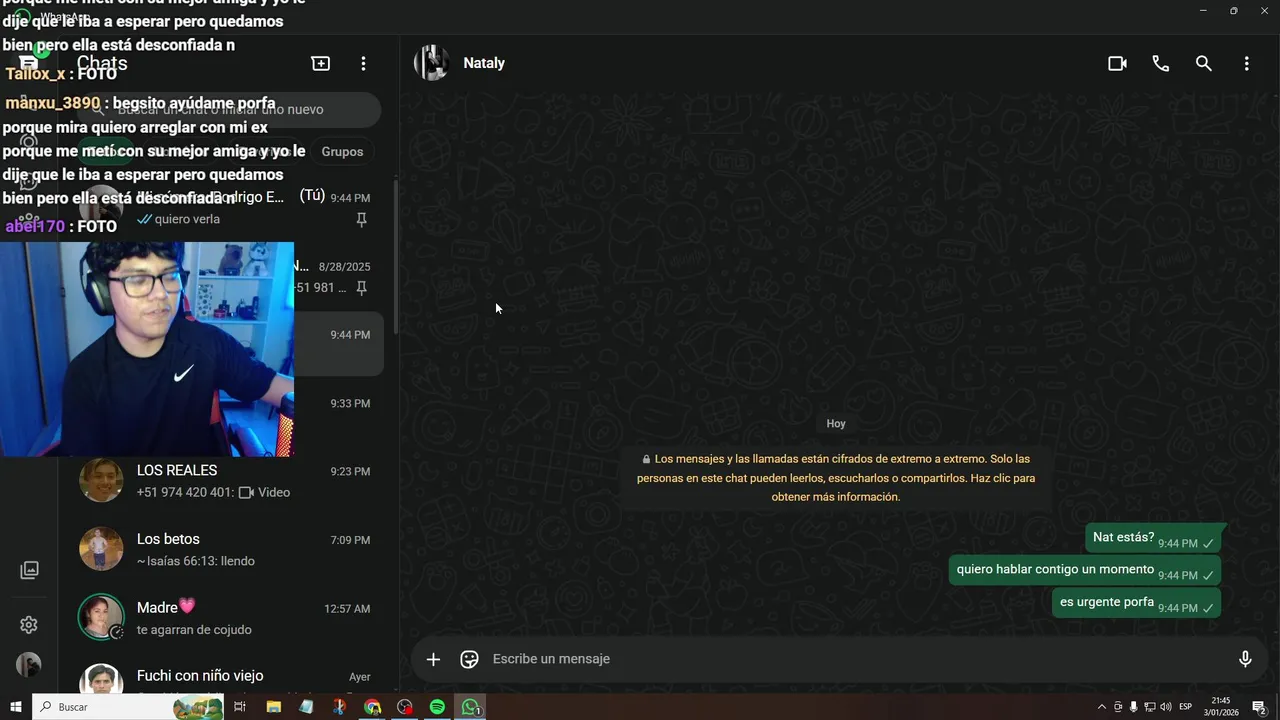Search within the Nataly conversation
The image size is (1280, 720).
(x=1204, y=63)
